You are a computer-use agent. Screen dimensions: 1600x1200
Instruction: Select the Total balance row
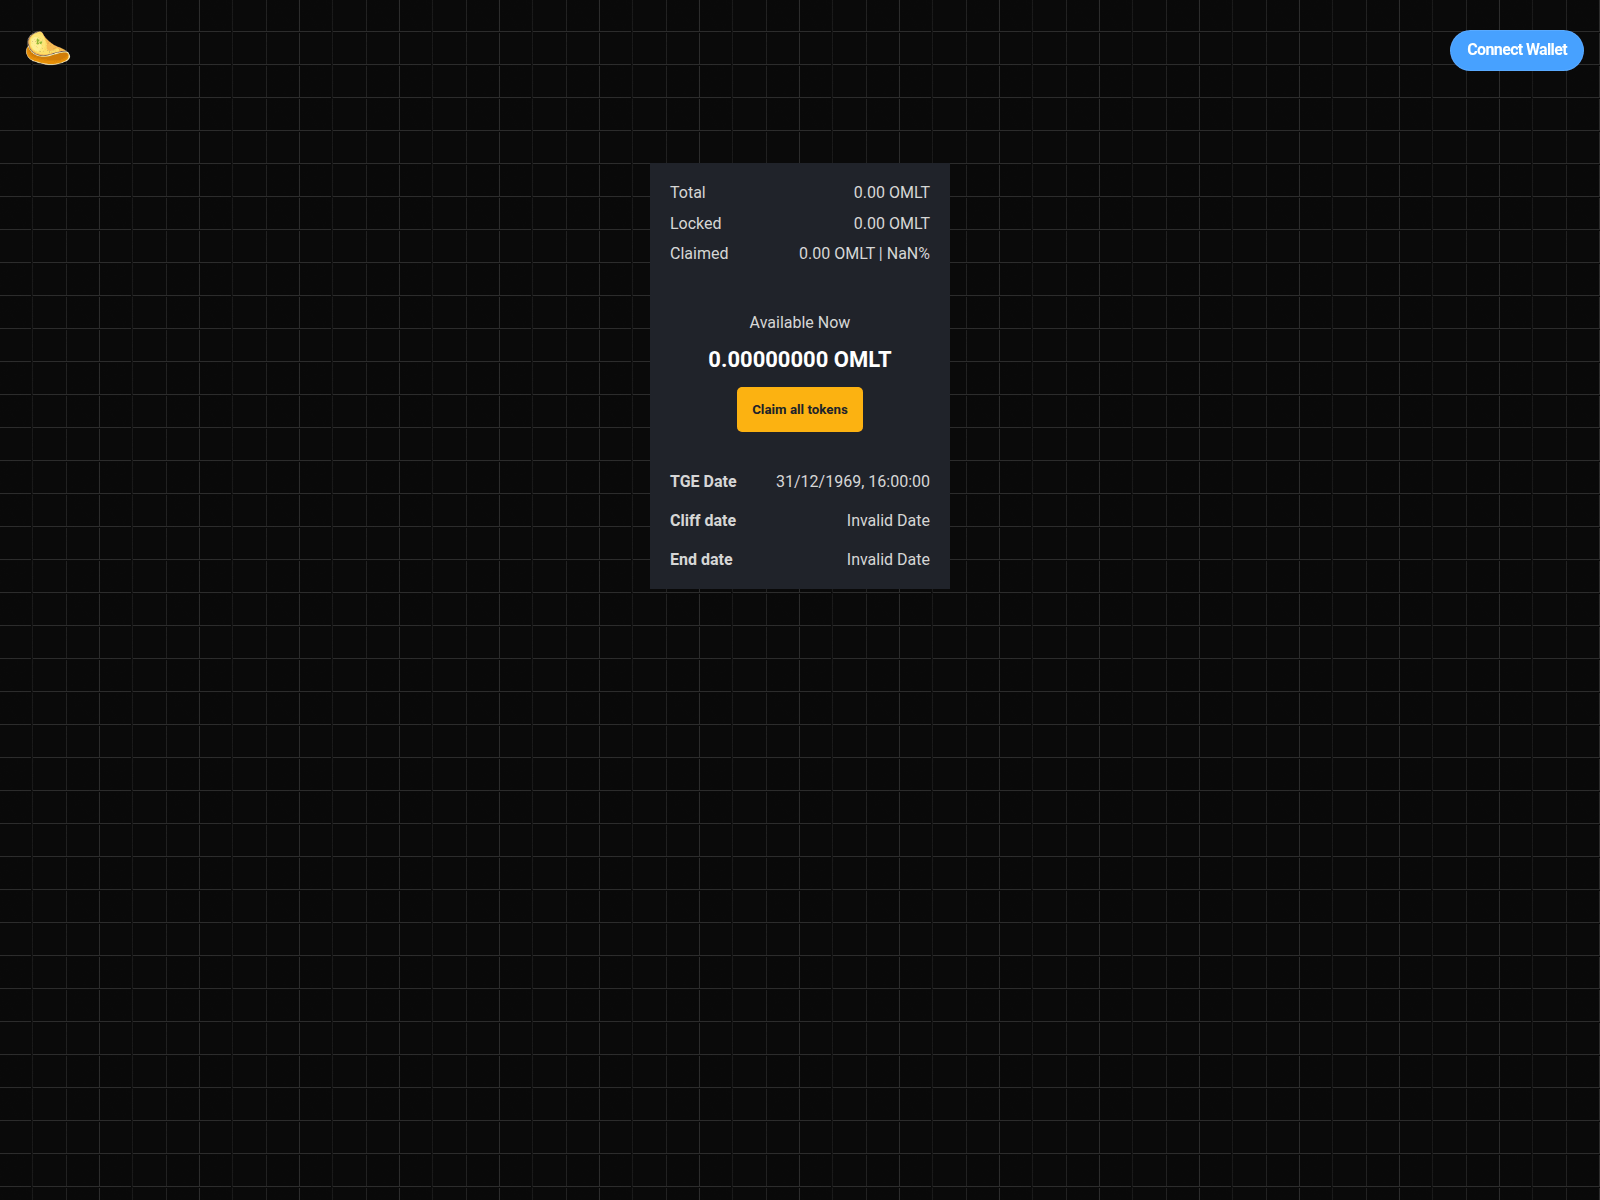799,192
